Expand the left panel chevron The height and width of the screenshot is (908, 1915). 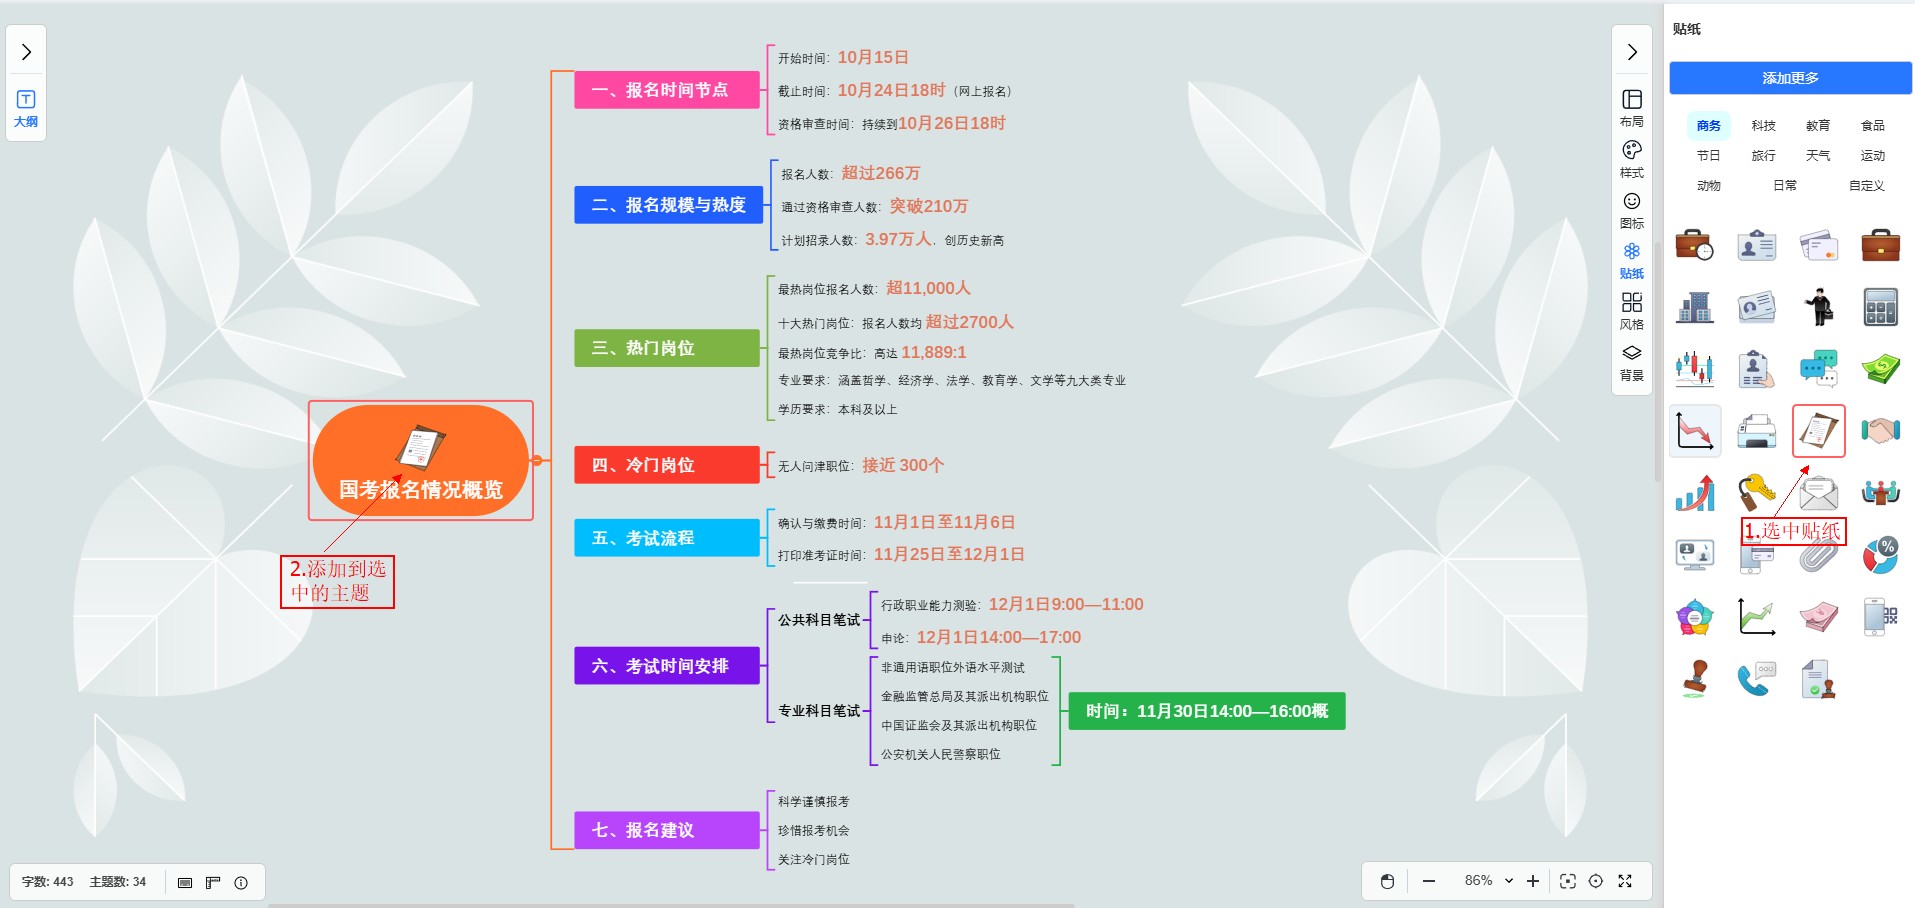click(x=26, y=52)
